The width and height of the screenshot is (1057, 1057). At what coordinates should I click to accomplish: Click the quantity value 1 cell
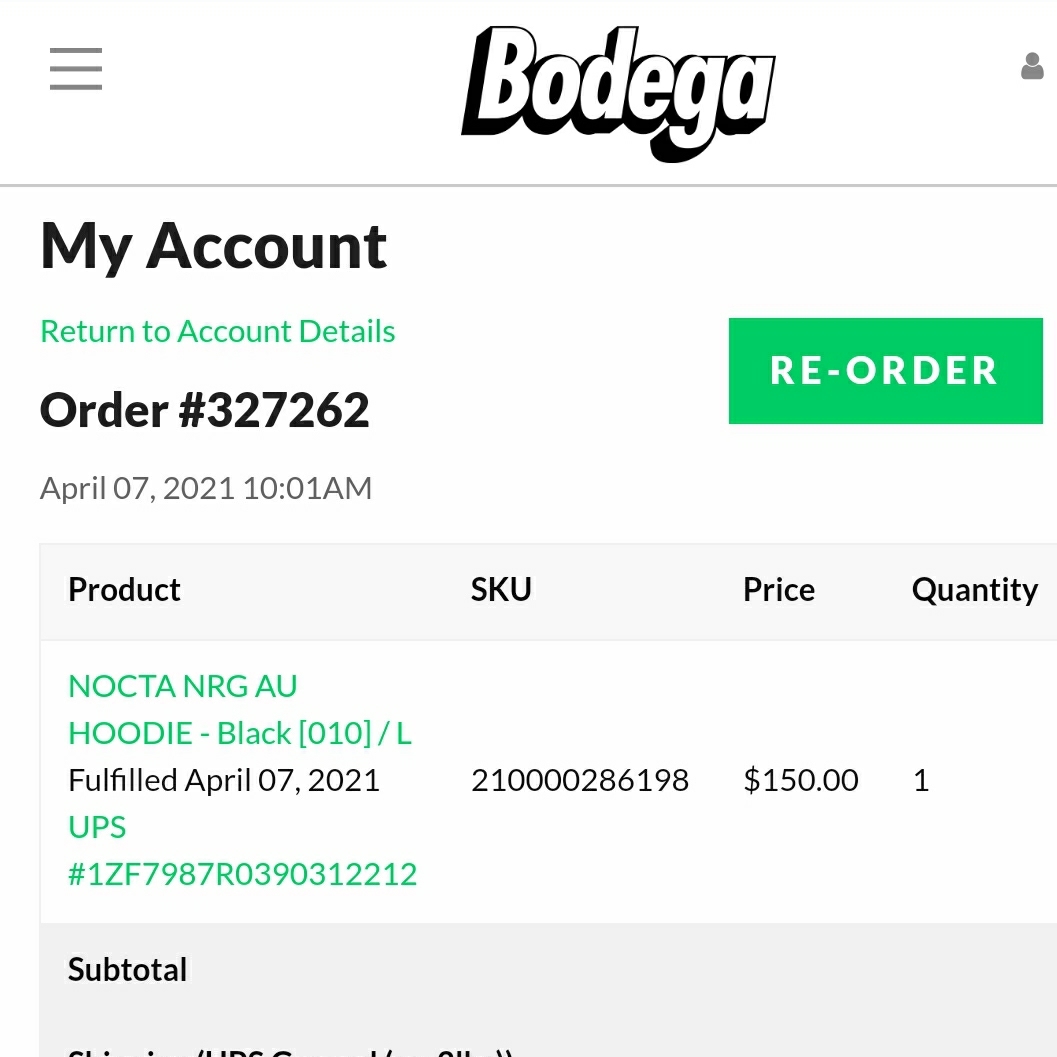point(921,781)
